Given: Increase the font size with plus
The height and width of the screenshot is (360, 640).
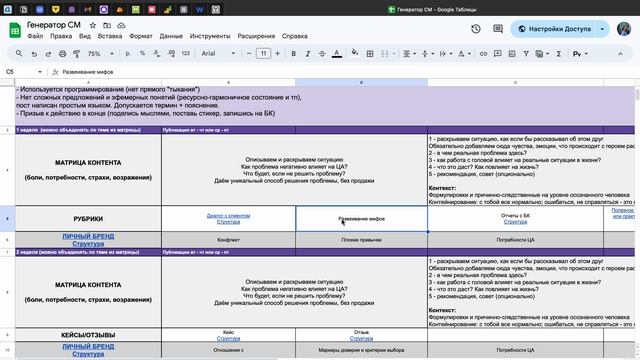Looking at the screenshot, I should [x=278, y=53].
